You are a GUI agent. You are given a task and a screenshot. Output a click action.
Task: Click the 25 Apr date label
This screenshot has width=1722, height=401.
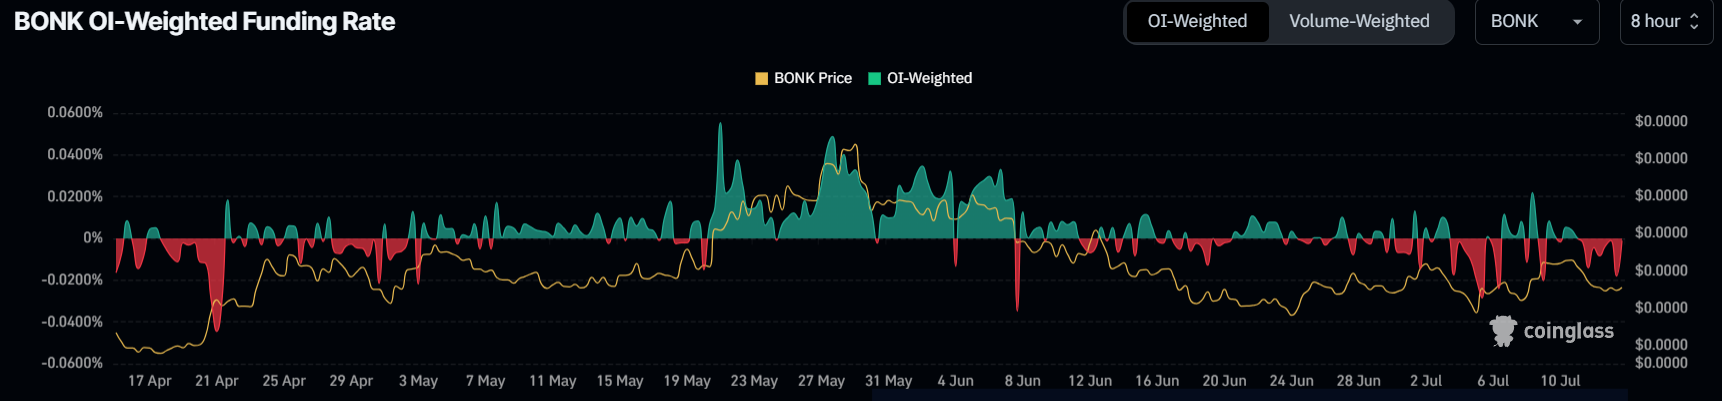pyautogui.click(x=284, y=381)
